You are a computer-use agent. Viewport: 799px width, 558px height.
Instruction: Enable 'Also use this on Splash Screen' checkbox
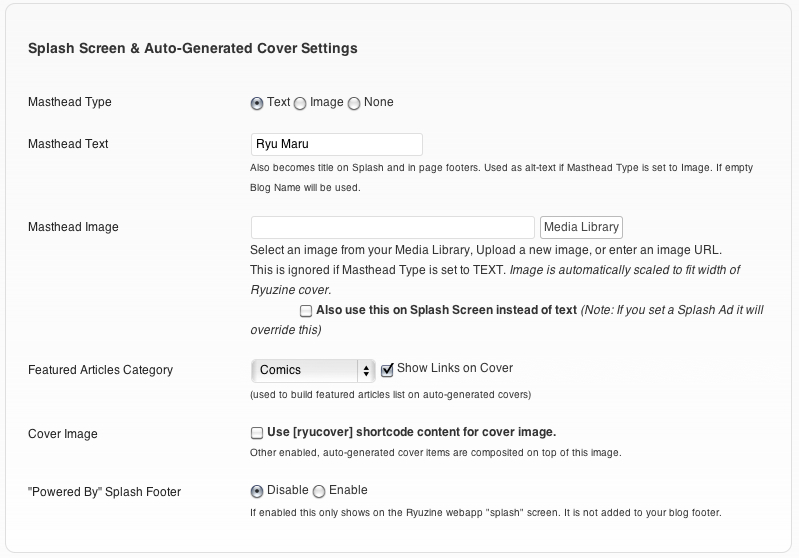point(306,311)
